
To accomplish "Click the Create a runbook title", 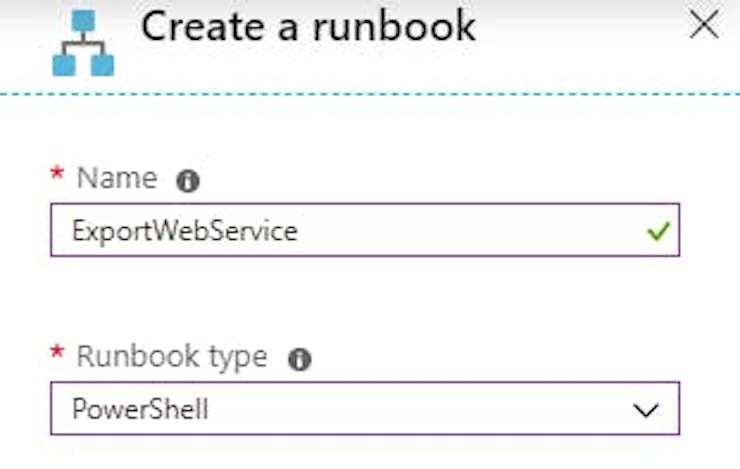I will (309, 26).
